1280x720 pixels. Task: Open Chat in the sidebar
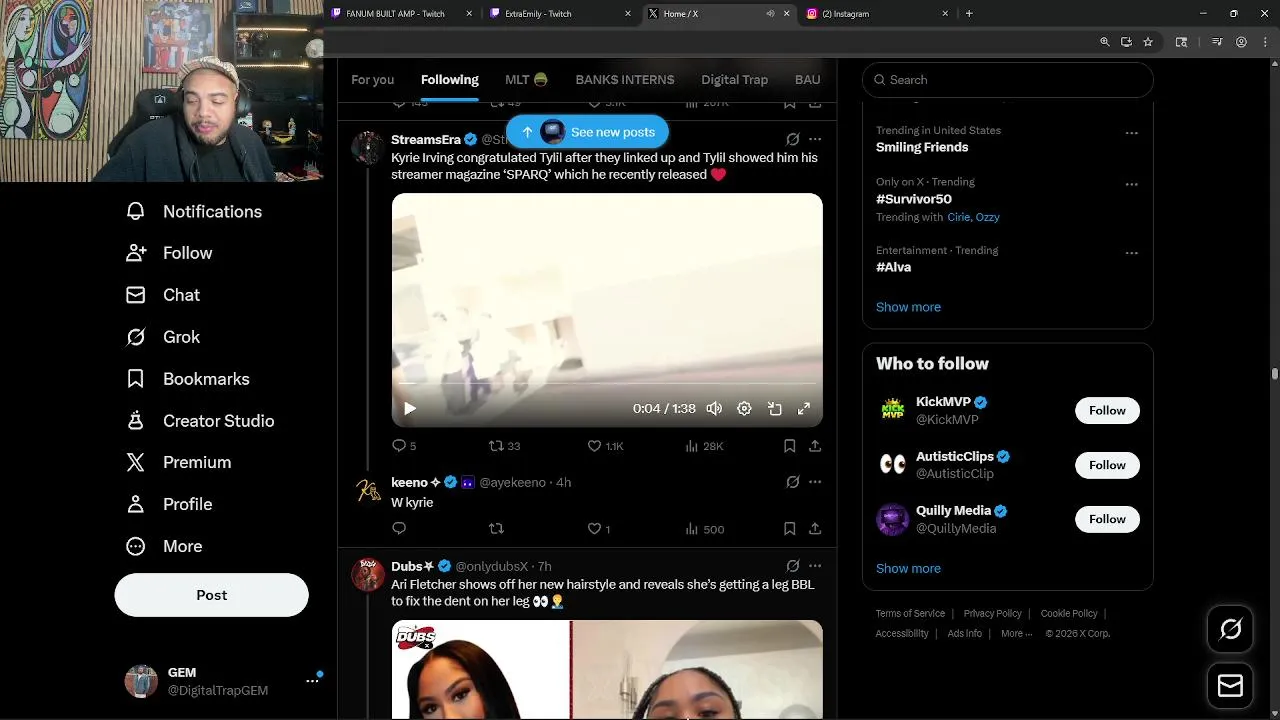pos(162,295)
